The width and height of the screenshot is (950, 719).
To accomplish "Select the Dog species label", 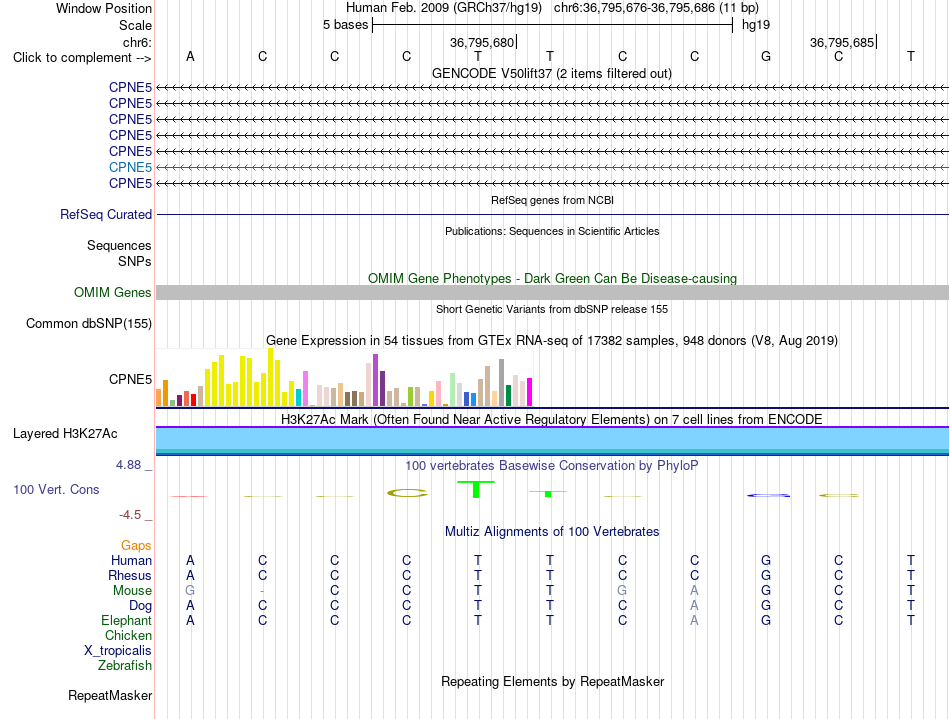I will coord(140,606).
